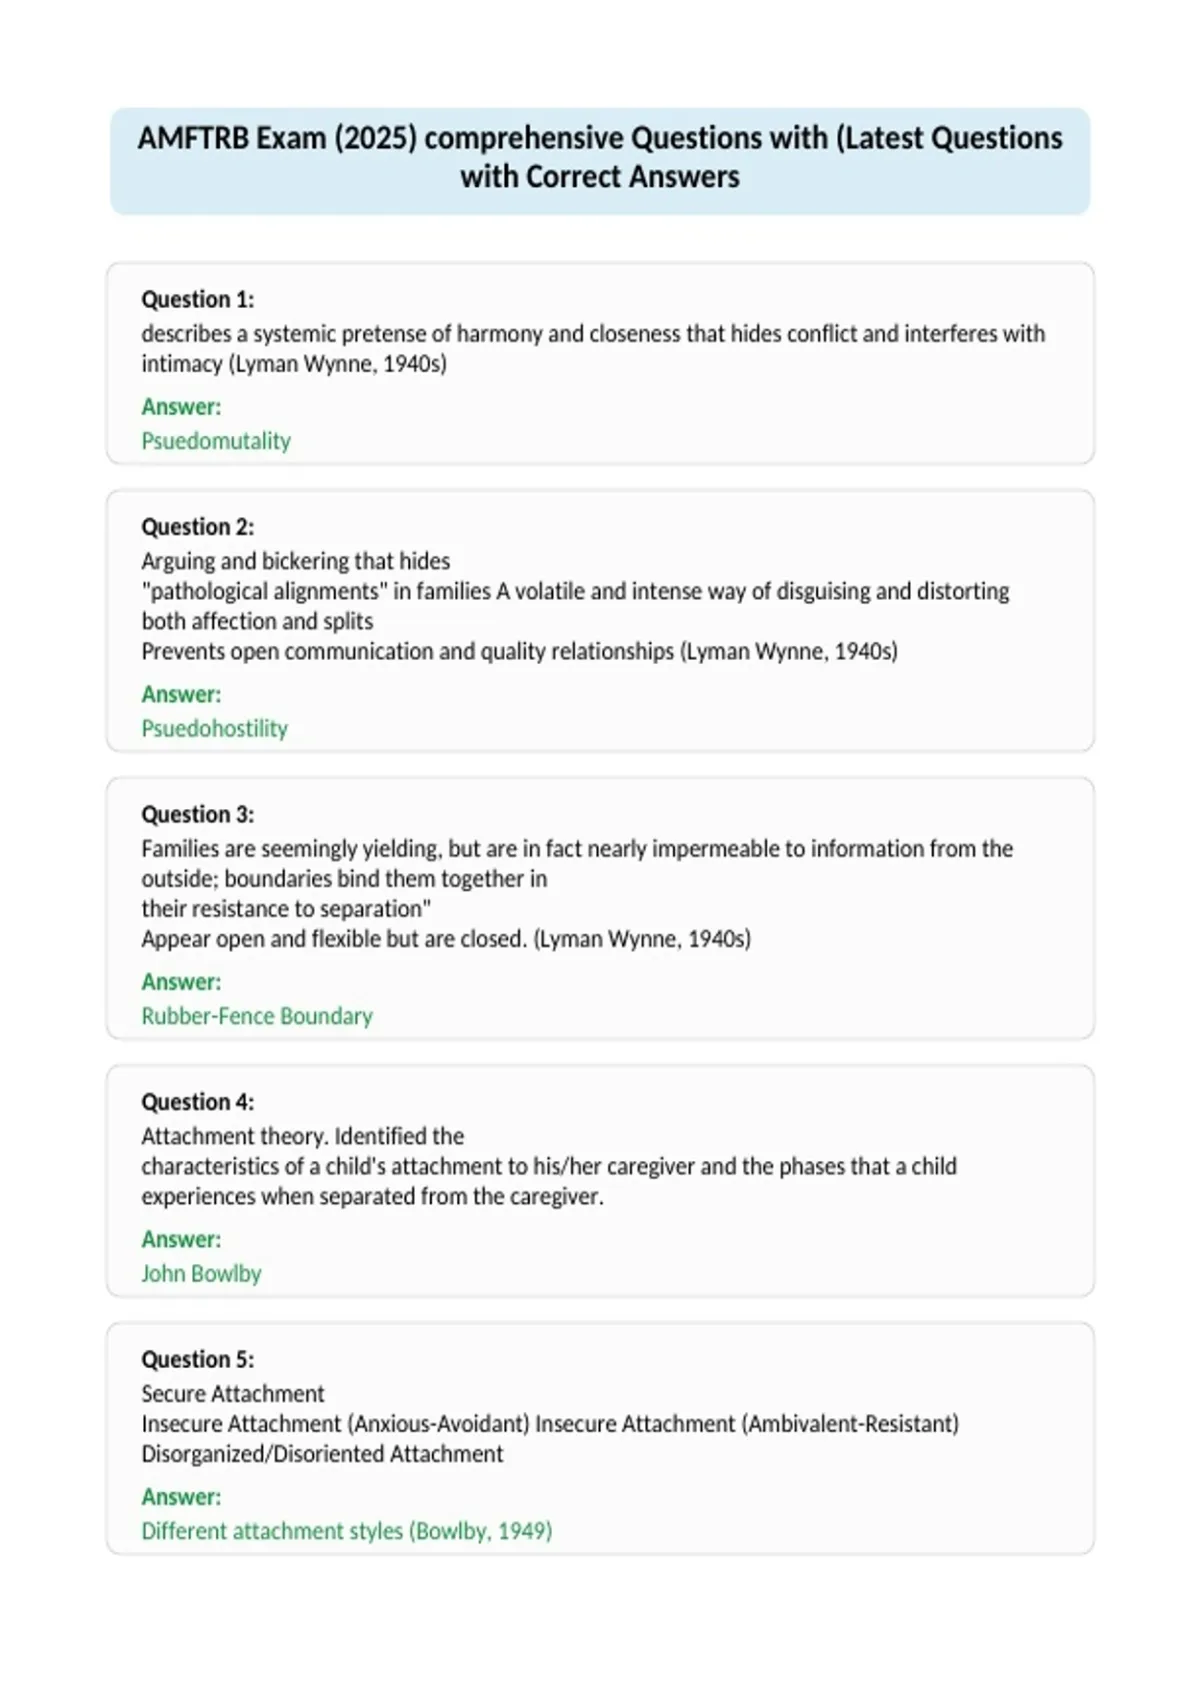1200x1700 pixels.
Task: Click the AMFTRB Exam title banner
Action: [x=600, y=161]
